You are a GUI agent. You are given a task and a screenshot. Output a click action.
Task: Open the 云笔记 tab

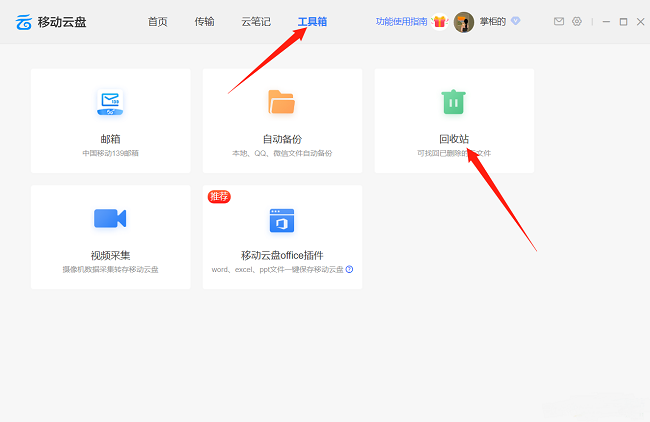point(256,21)
